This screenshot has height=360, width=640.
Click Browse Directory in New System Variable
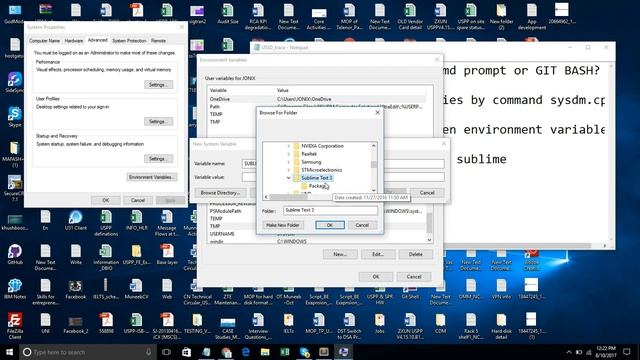click(x=220, y=193)
